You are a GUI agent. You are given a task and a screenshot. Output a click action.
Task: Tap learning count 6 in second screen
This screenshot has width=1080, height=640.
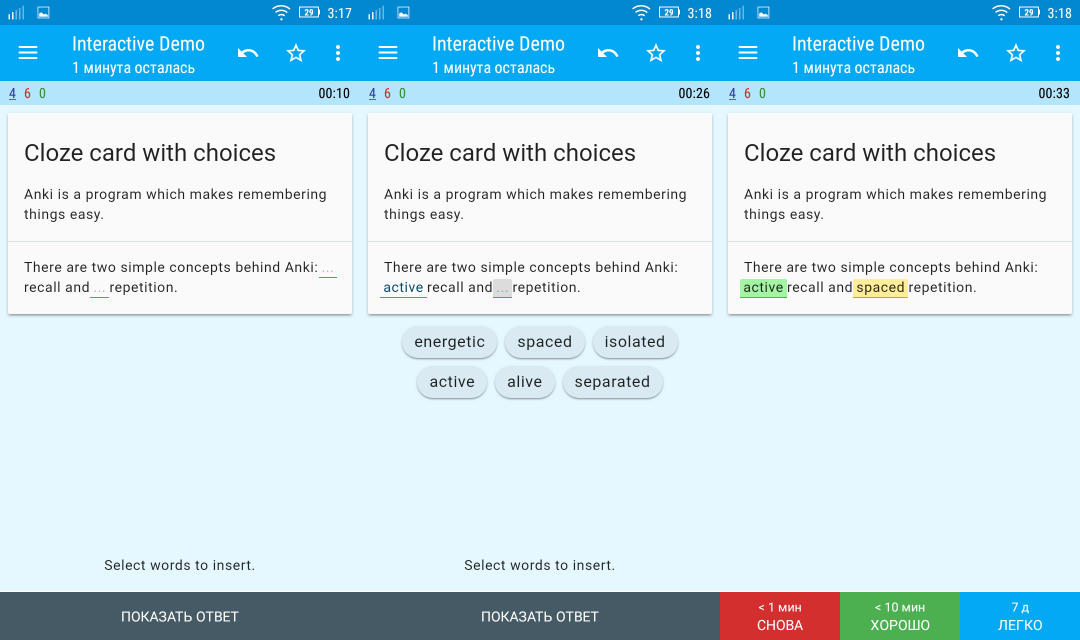pyautogui.click(x=387, y=94)
